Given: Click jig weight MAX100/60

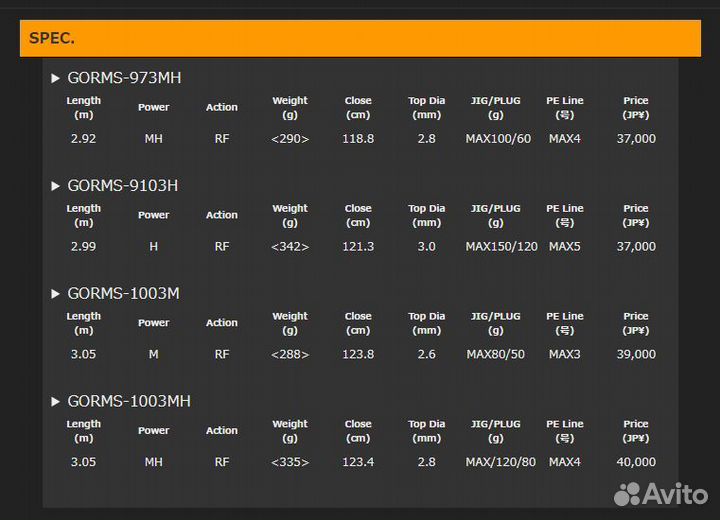Looking at the screenshot, I should 498,139.
